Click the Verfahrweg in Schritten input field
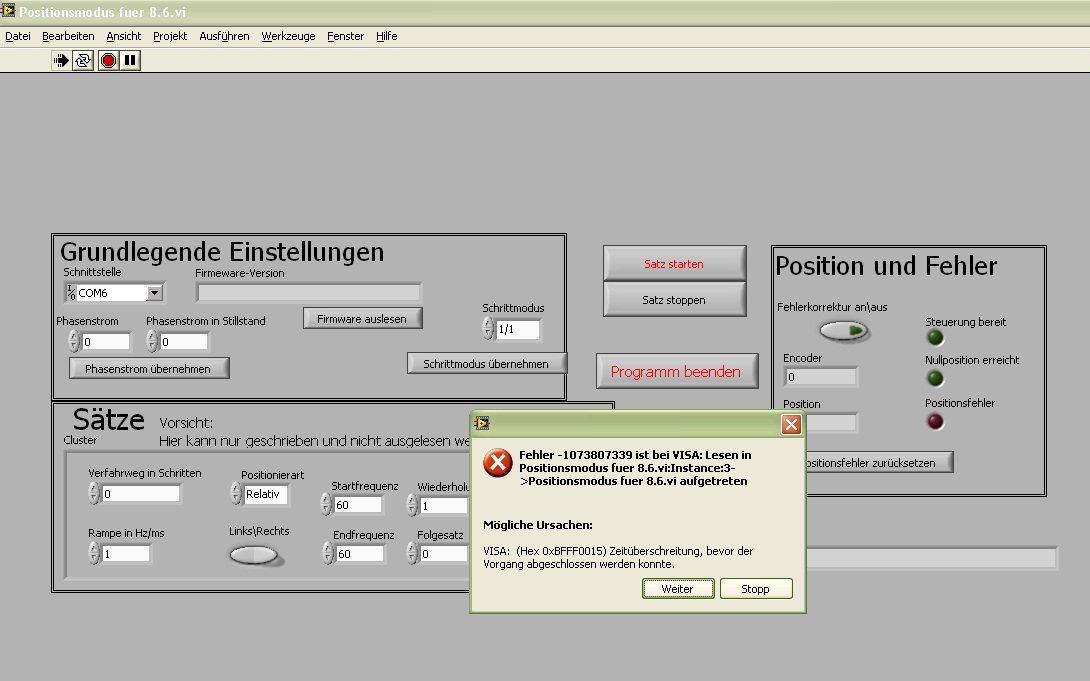 click(x=141, y=494)
